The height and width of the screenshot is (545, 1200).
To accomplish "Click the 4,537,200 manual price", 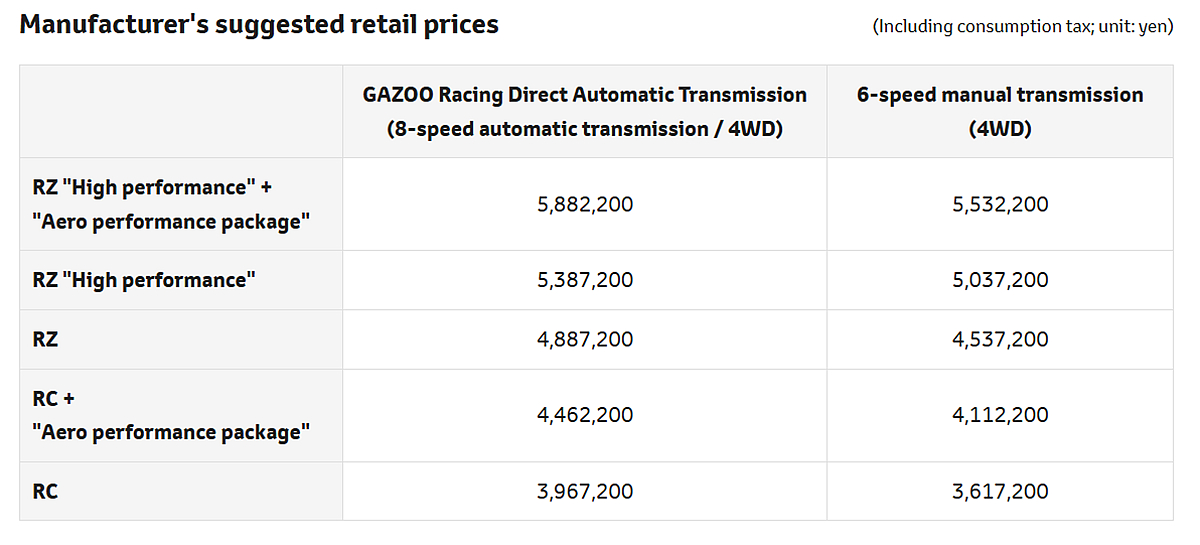I will pos(1000,339).
